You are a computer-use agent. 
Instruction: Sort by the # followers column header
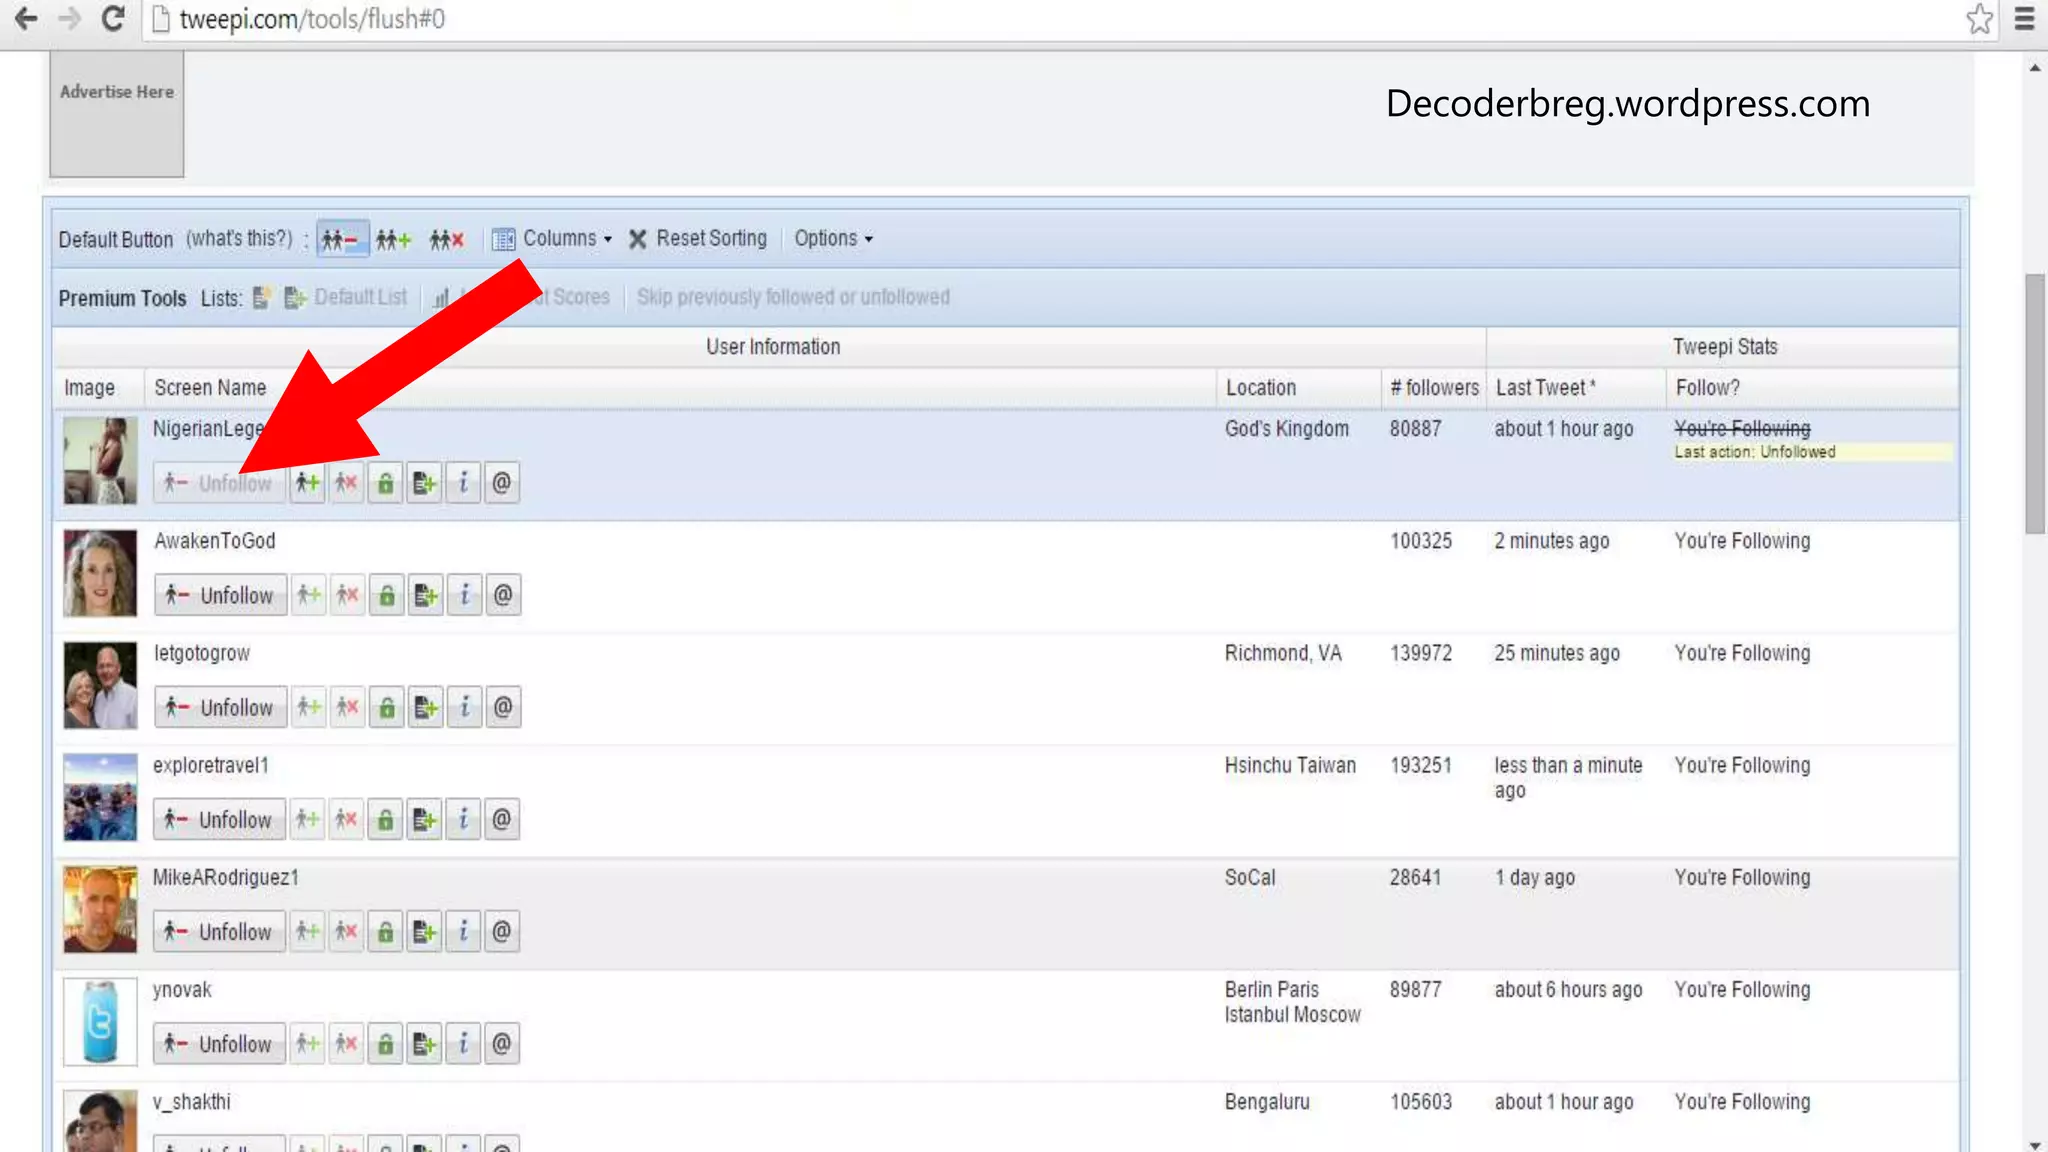point(1433,388)
